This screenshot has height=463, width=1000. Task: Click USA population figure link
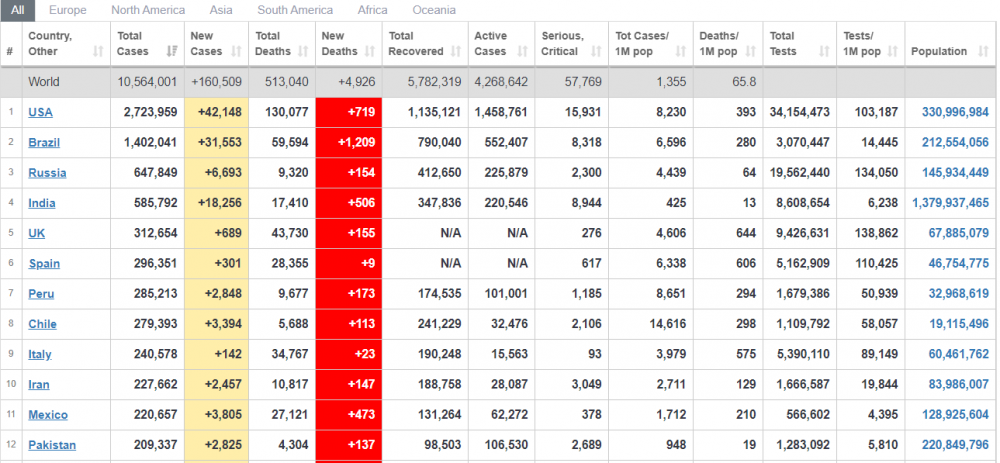pyautogui.click(x=949, y=112)
